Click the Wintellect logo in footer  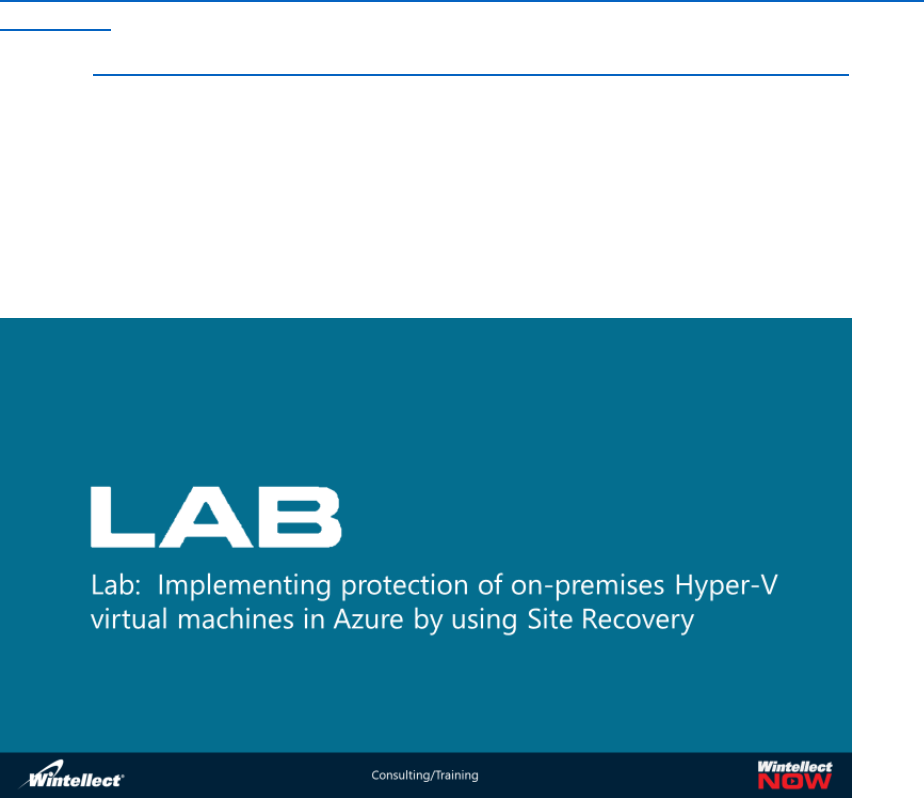point(72,774)
